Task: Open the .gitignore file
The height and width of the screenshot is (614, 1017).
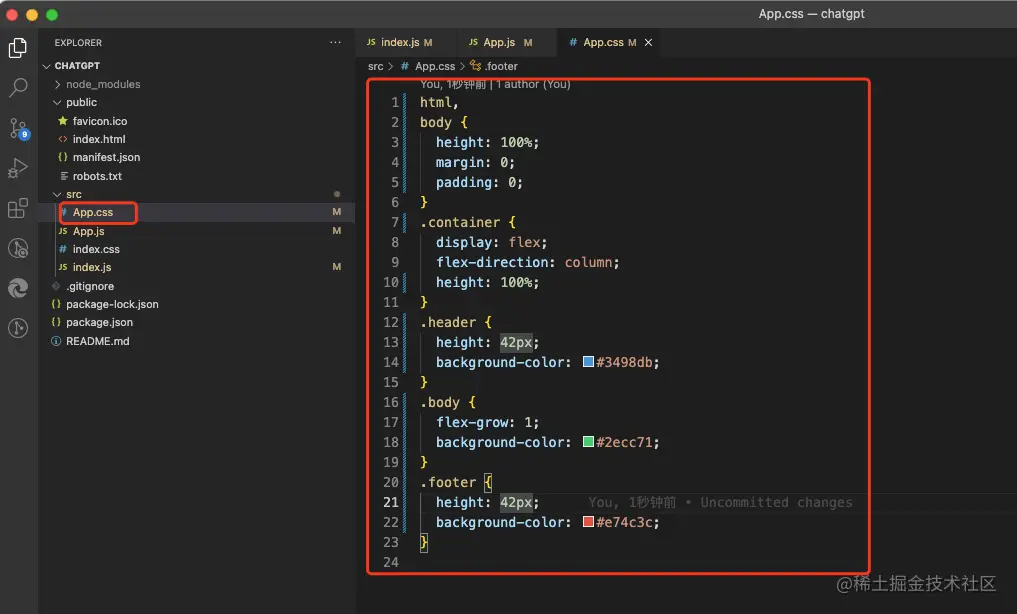Action: 90,287
